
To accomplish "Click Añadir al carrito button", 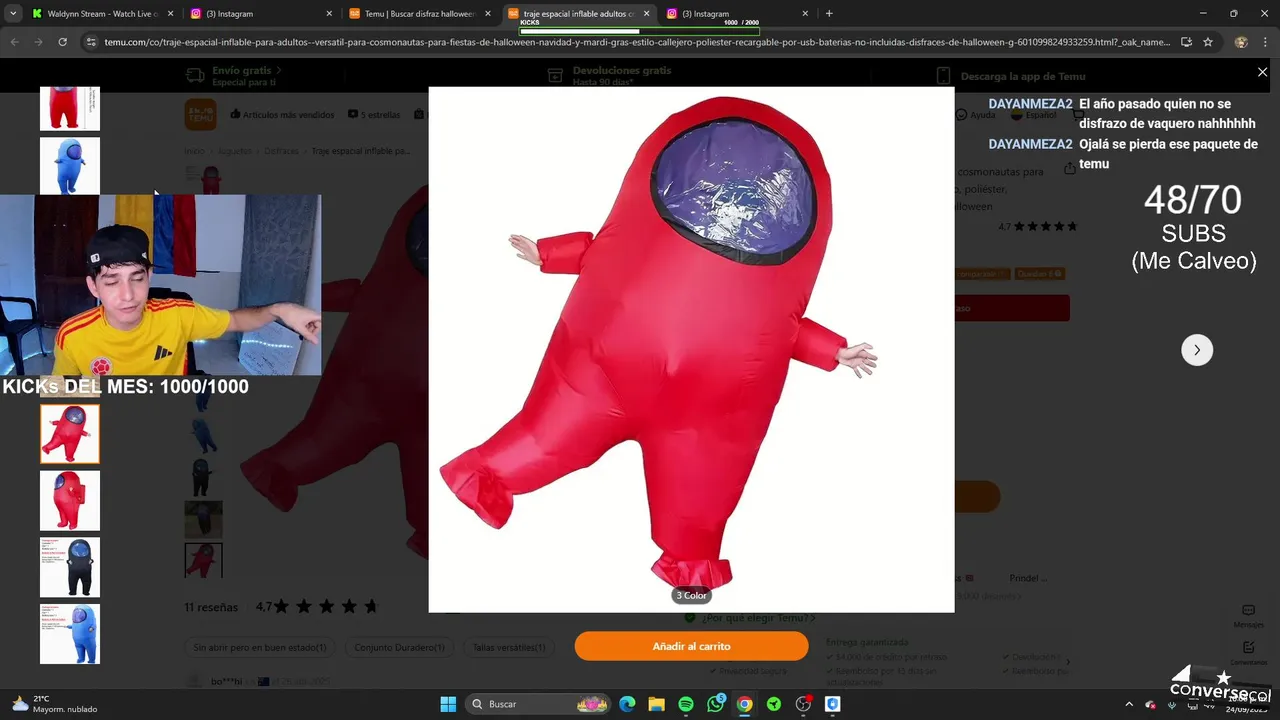I will [x=691, y=646].
